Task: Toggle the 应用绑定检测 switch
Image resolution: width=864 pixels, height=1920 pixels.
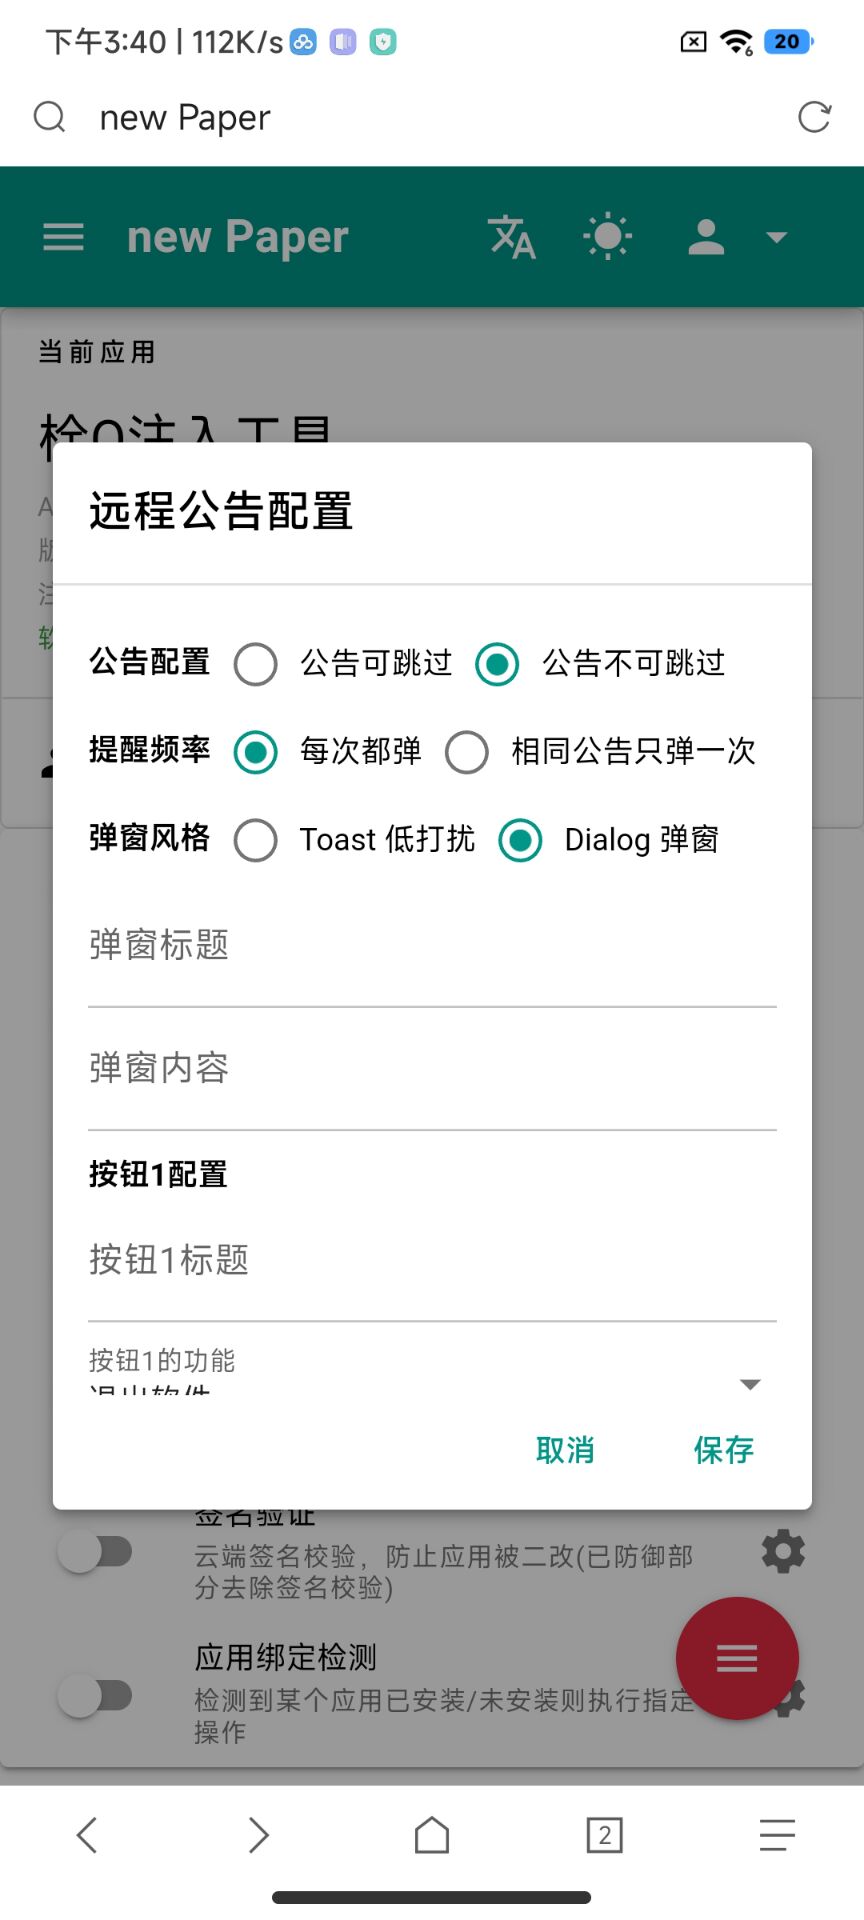Action: pyautogui.click(x=96, y=1696)
